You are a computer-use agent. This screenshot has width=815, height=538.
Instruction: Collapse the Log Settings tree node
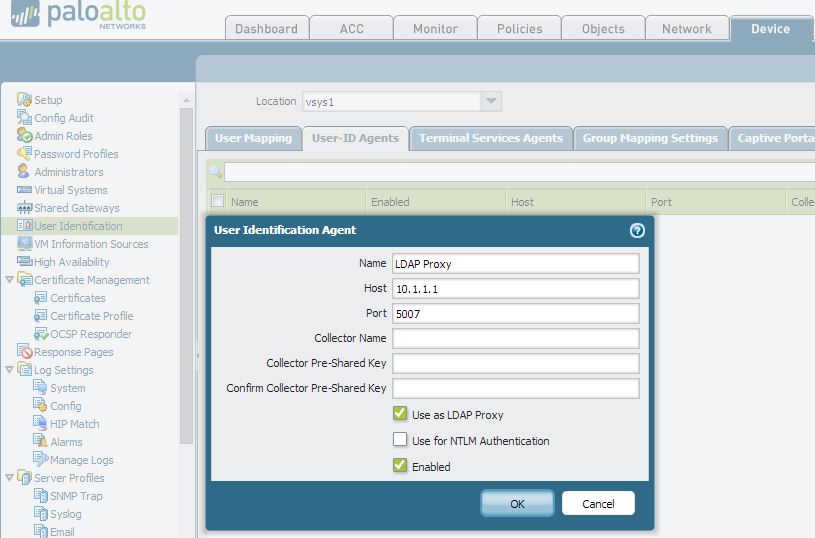coord(9,370)
